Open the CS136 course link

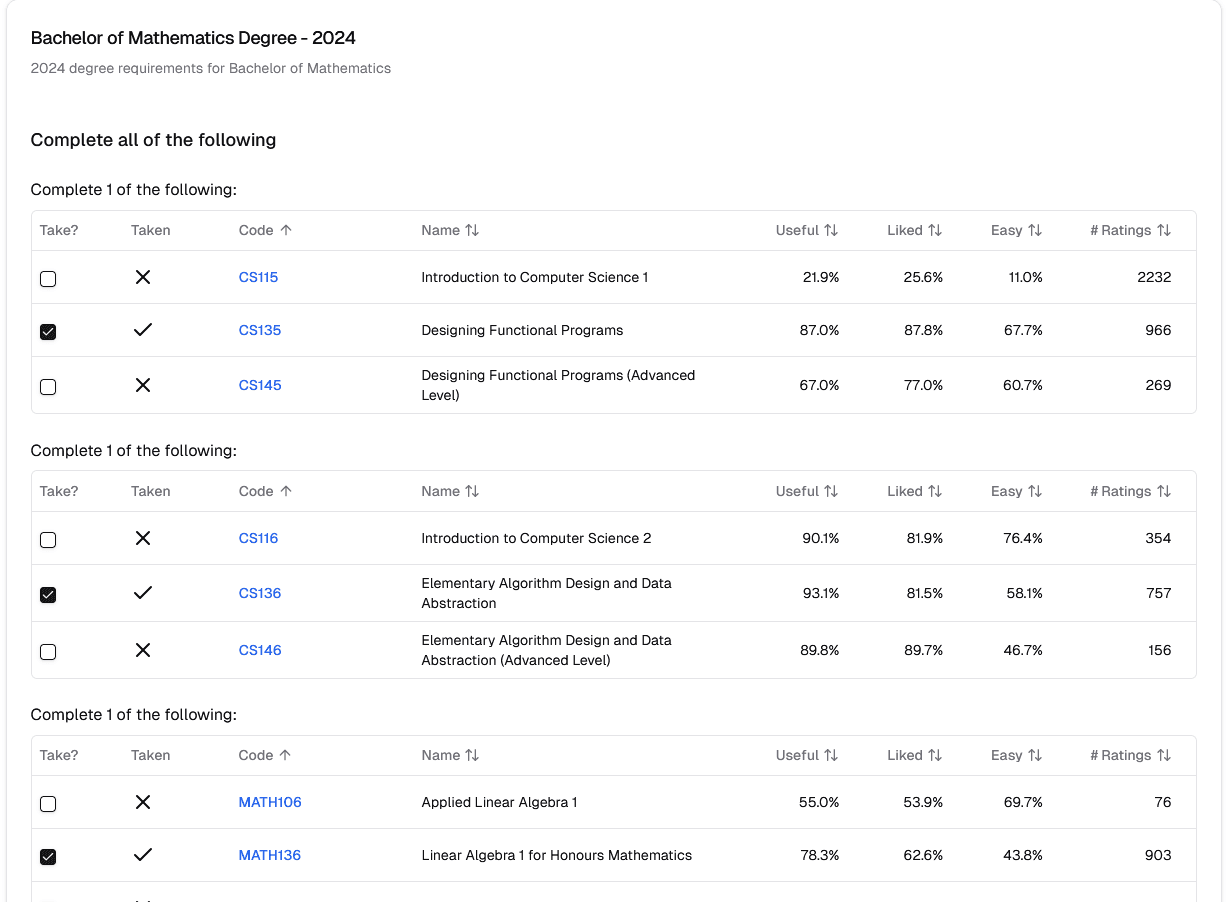click(258, 593)
